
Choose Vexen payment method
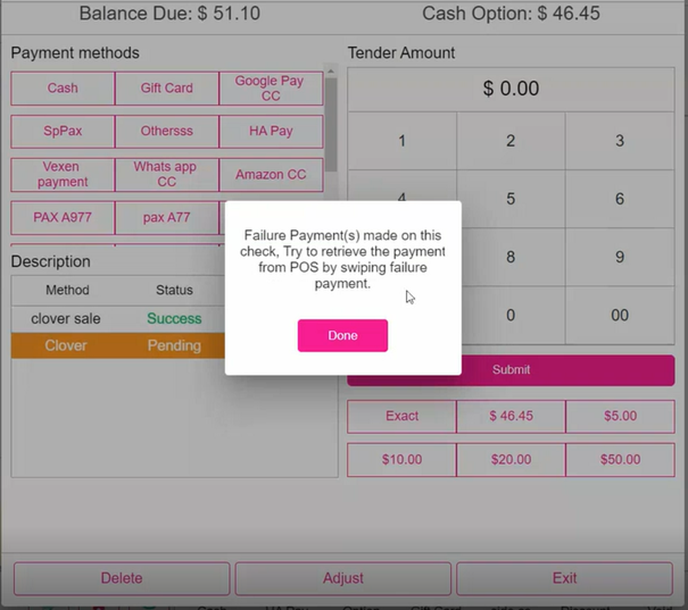tap(62, 174)
